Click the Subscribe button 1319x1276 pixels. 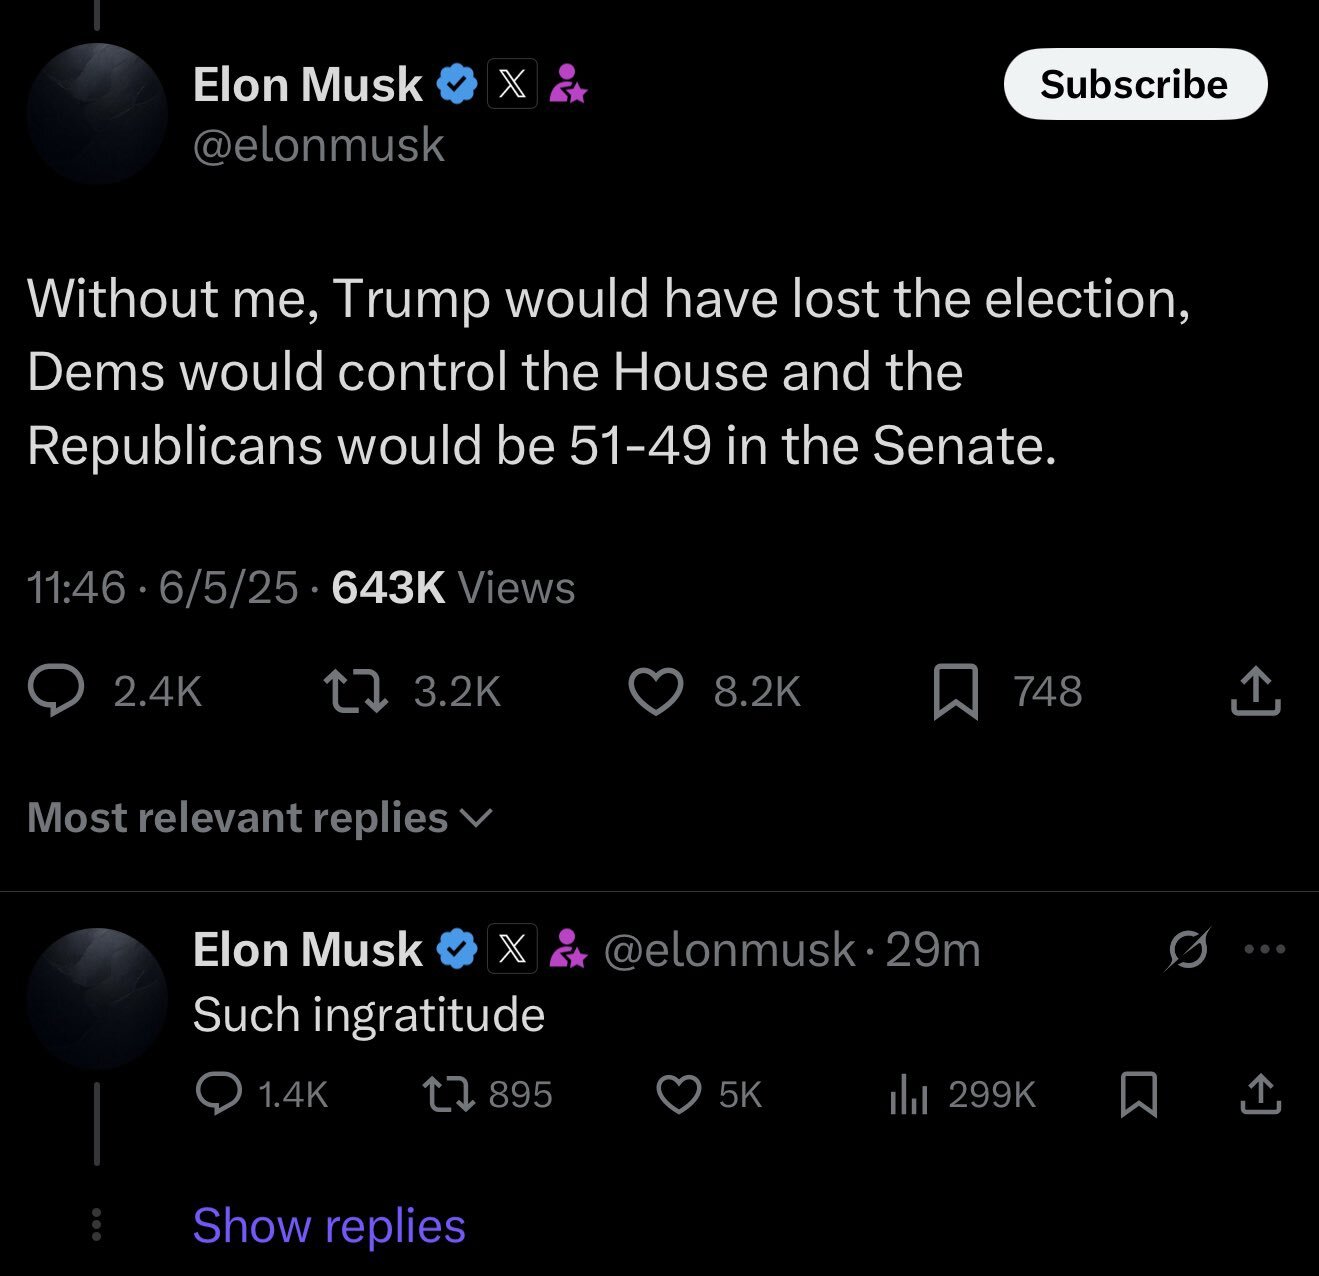(x=1135, y=84)
